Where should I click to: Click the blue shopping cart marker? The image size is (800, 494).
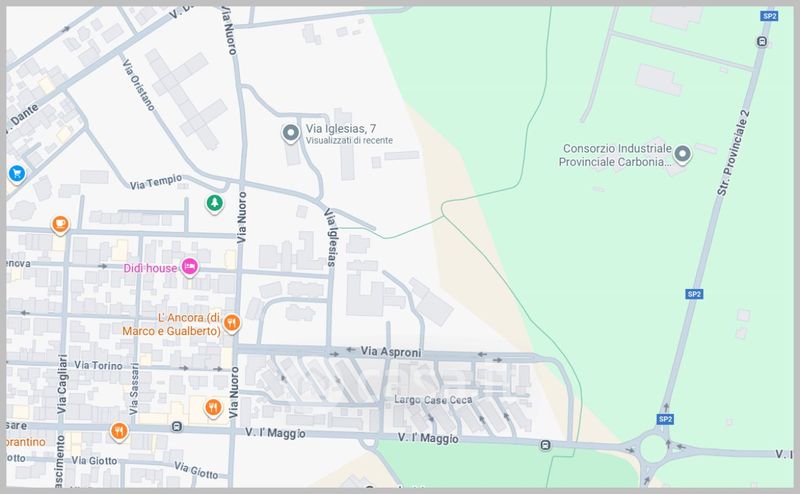pyautogui.click(x=16, y=173)
